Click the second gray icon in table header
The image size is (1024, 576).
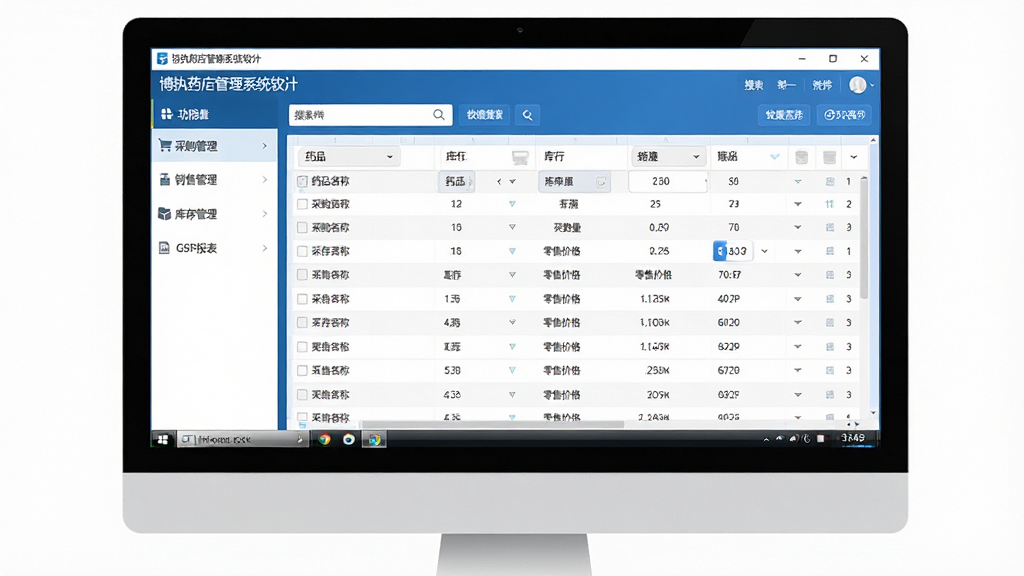pos(829,157)
